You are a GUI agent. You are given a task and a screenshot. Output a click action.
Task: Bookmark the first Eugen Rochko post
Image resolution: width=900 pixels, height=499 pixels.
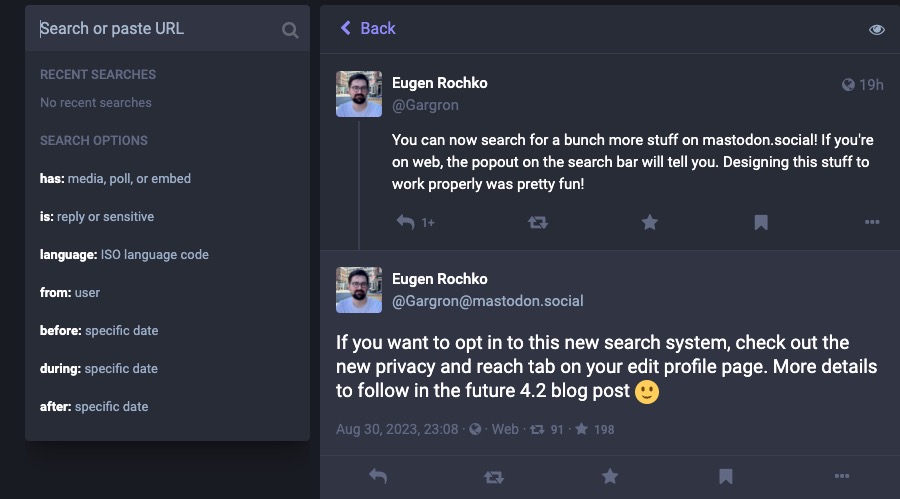tap(761, 222)
